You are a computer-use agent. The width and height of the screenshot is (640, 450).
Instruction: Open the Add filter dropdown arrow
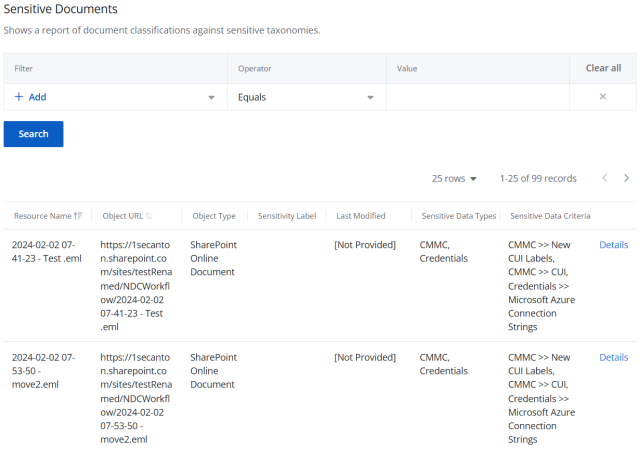(x=211, y=97)
